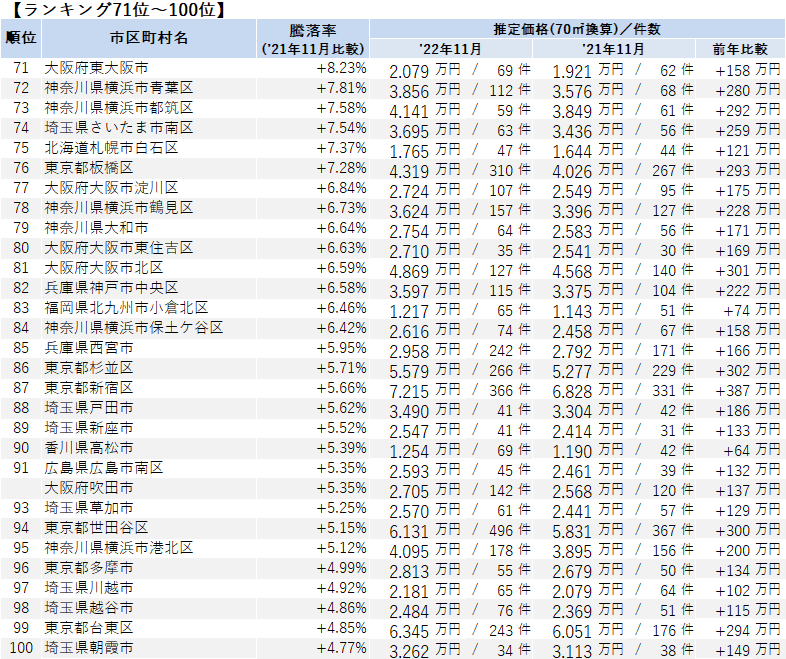Click the 騰落率 header cell
This screenshot has width=786, height=659.
coord(313,38)
